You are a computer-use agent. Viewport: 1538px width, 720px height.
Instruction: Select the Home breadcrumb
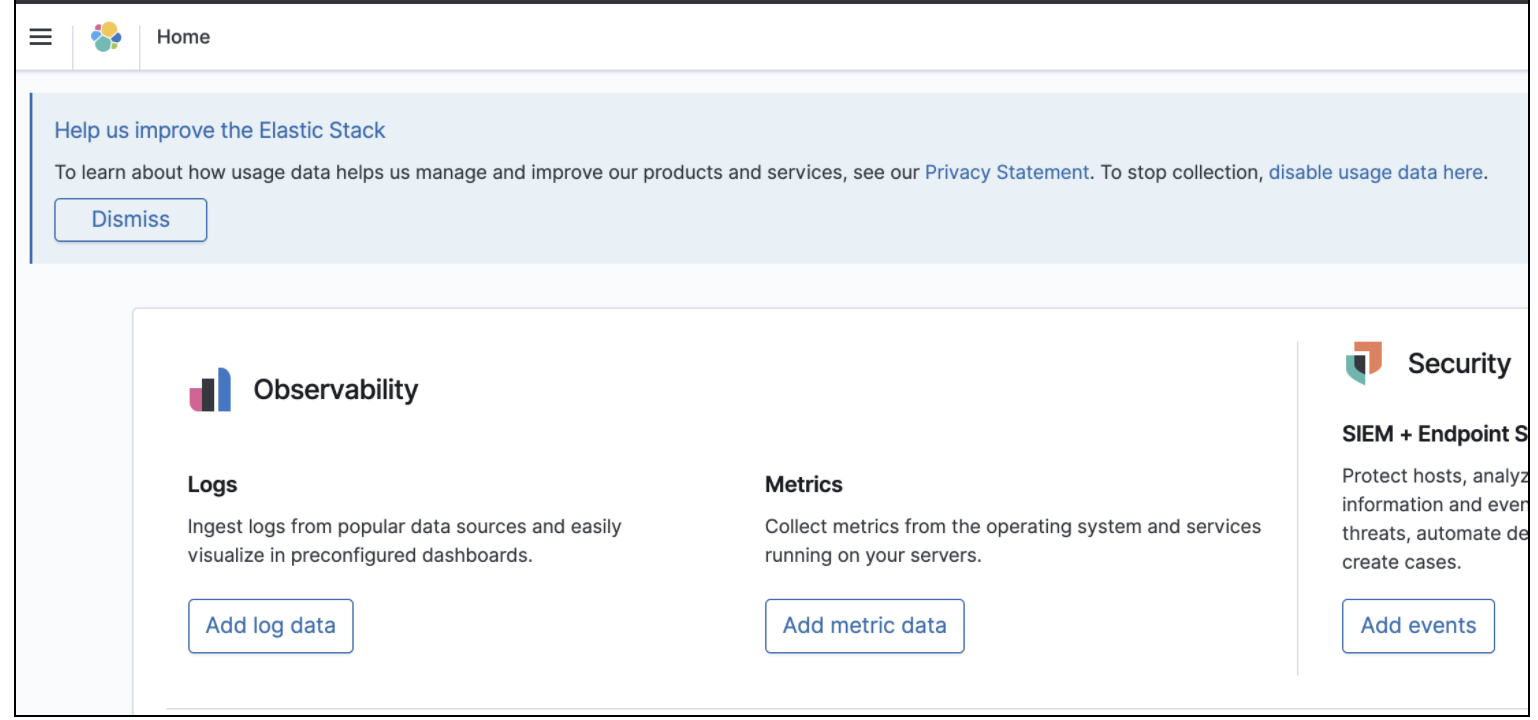coord(183,37)
